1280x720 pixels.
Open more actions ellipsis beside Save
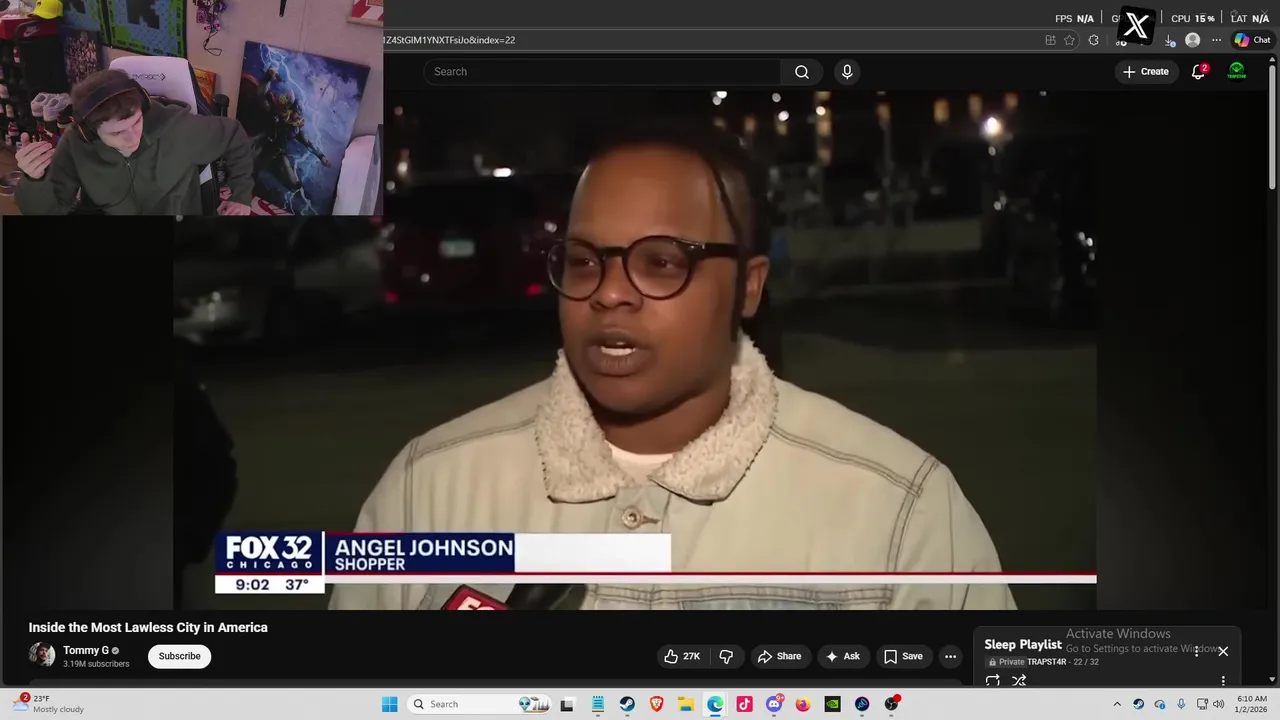tap(950, 656)
